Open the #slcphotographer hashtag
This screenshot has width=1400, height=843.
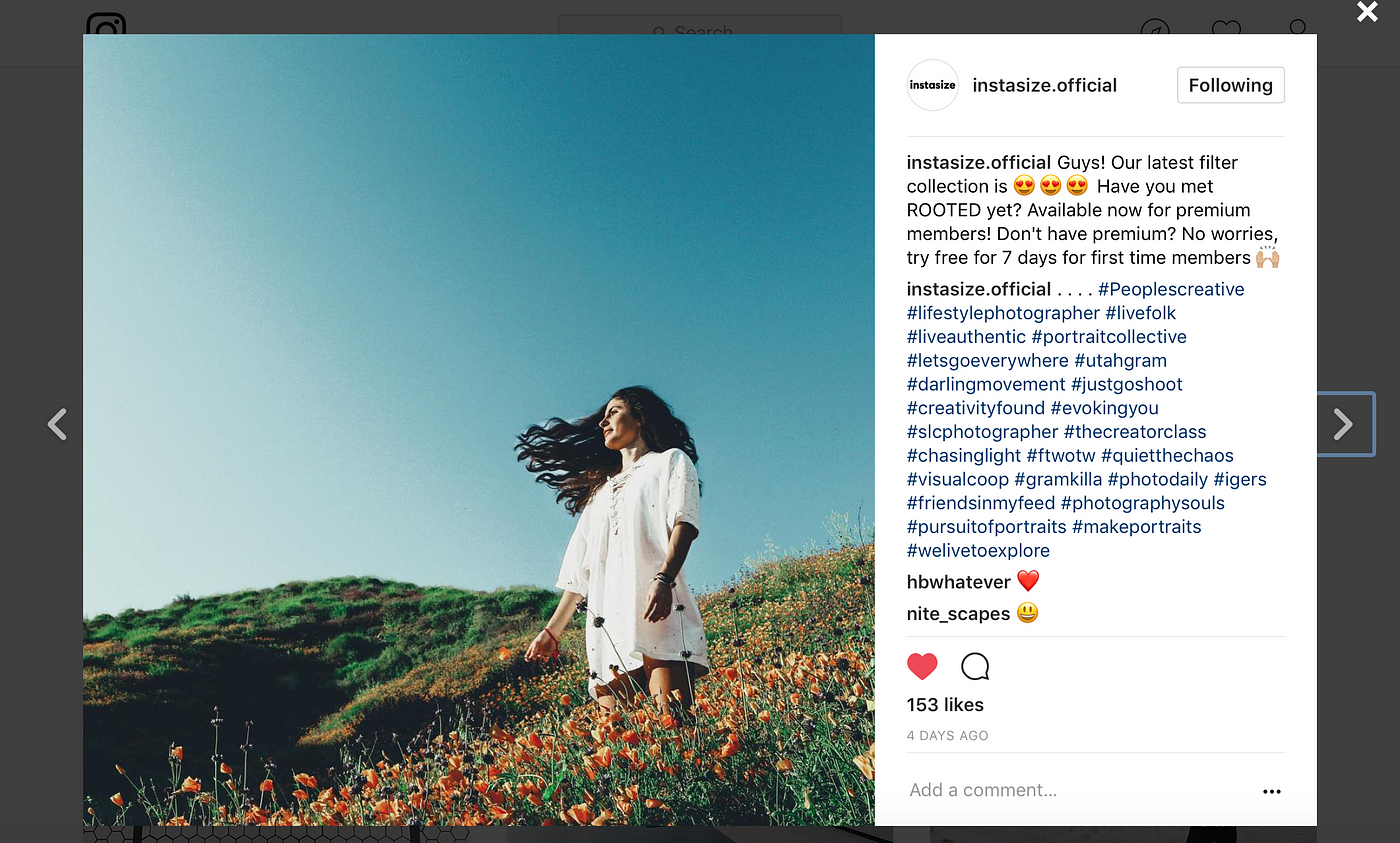pos(983,432)
